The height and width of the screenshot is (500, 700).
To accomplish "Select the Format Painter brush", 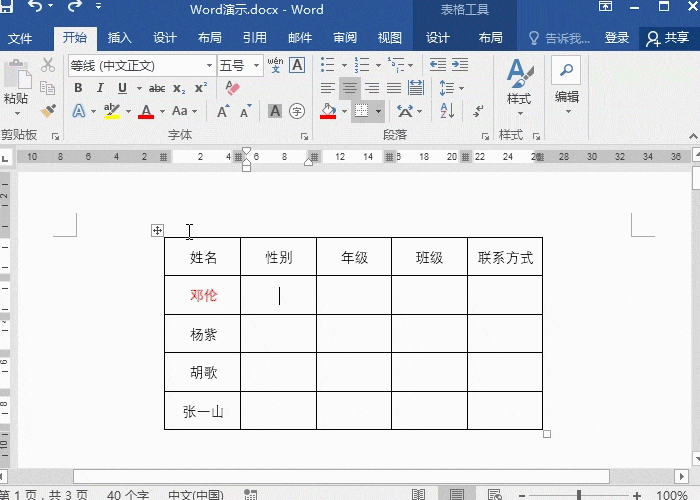I will pos(48,111).
